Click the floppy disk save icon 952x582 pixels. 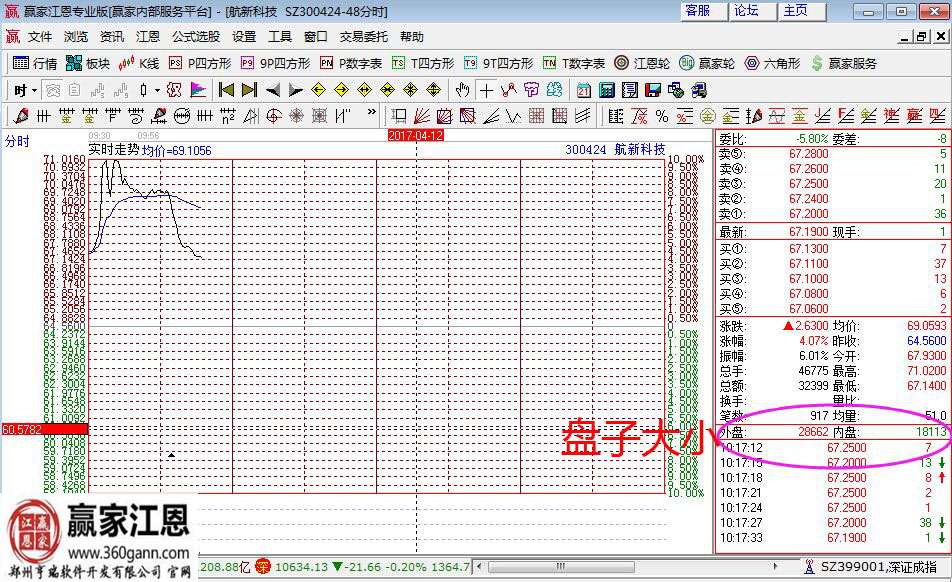coord(652,89)
